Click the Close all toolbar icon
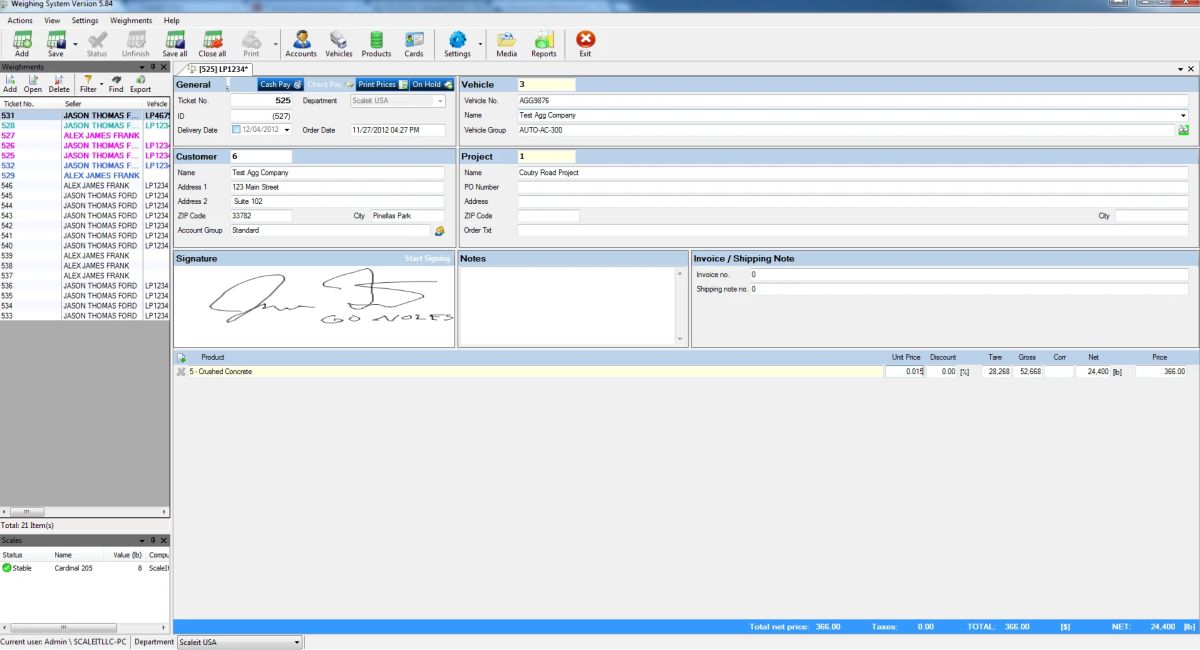The height and width of the screenshot is (650, 1200). pyautogui.click(x=212, y=43)
